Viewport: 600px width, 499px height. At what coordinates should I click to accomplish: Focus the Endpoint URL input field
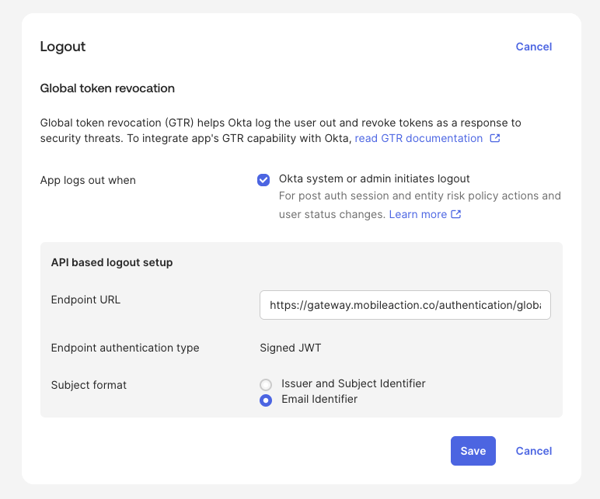[404, 305]
